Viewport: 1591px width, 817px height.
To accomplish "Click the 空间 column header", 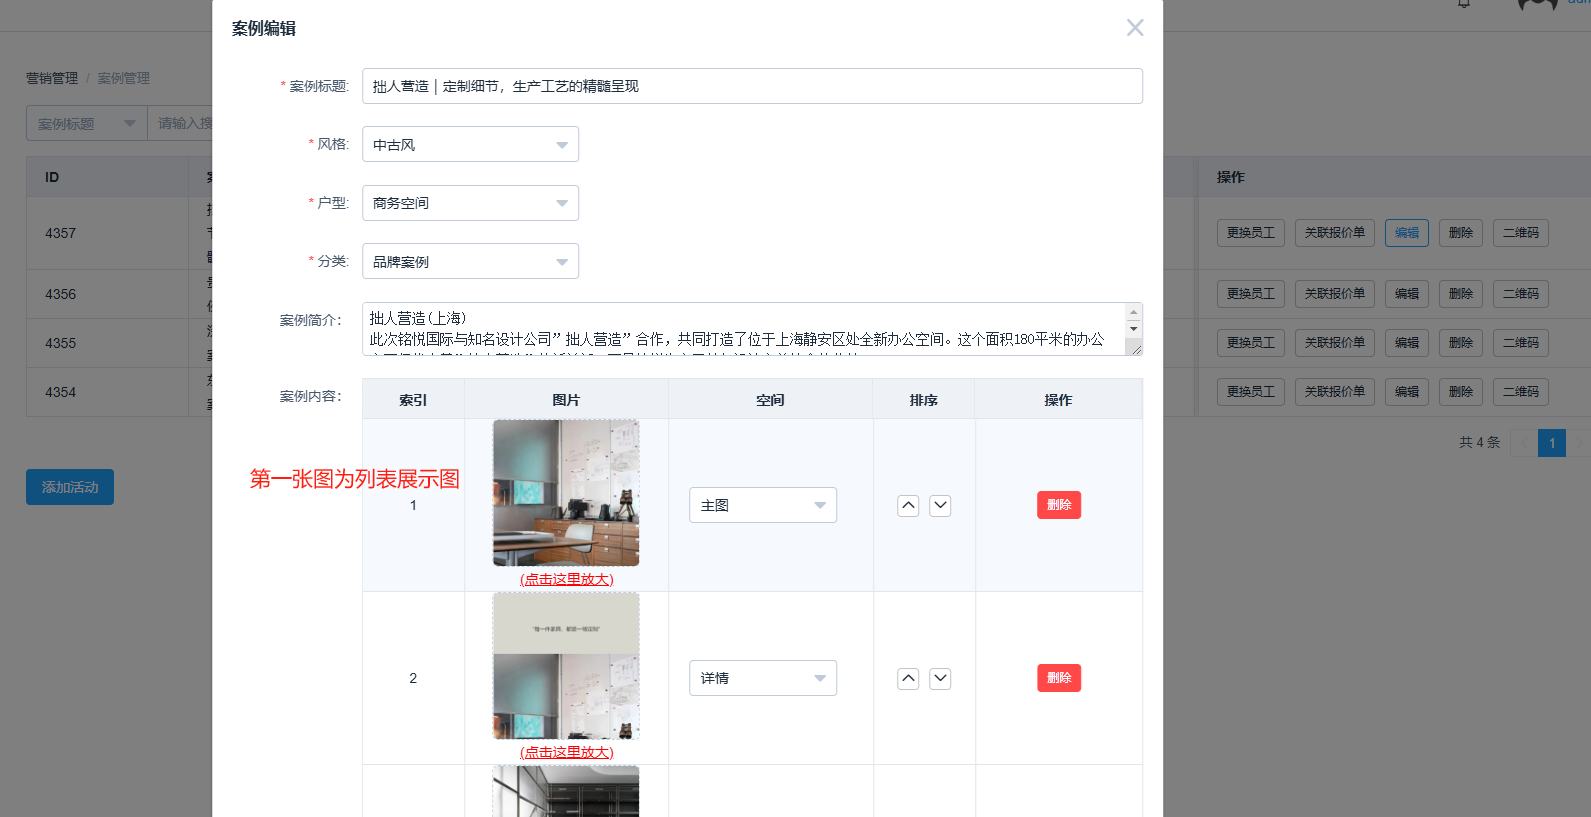I will (770, 400).
